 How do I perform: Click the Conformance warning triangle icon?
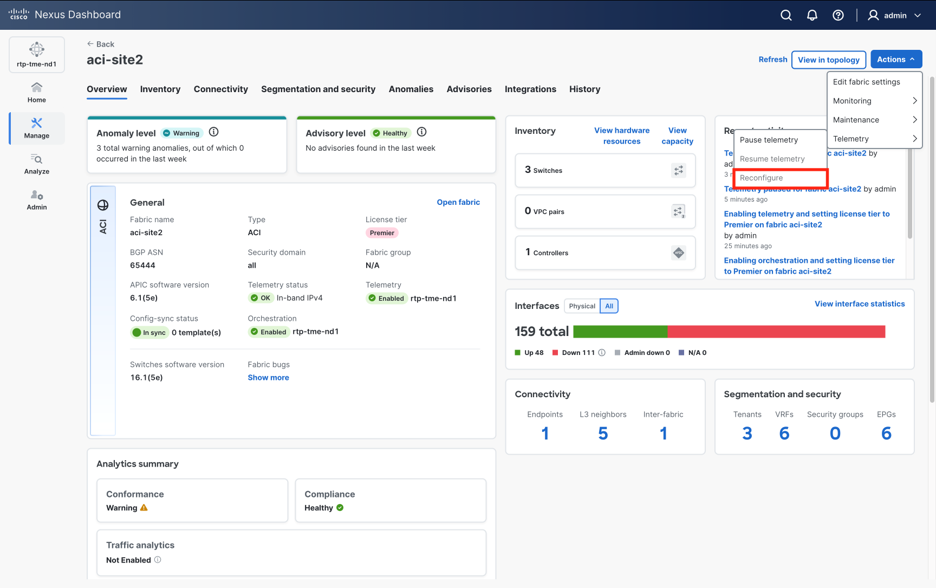(x=144, y=507)
